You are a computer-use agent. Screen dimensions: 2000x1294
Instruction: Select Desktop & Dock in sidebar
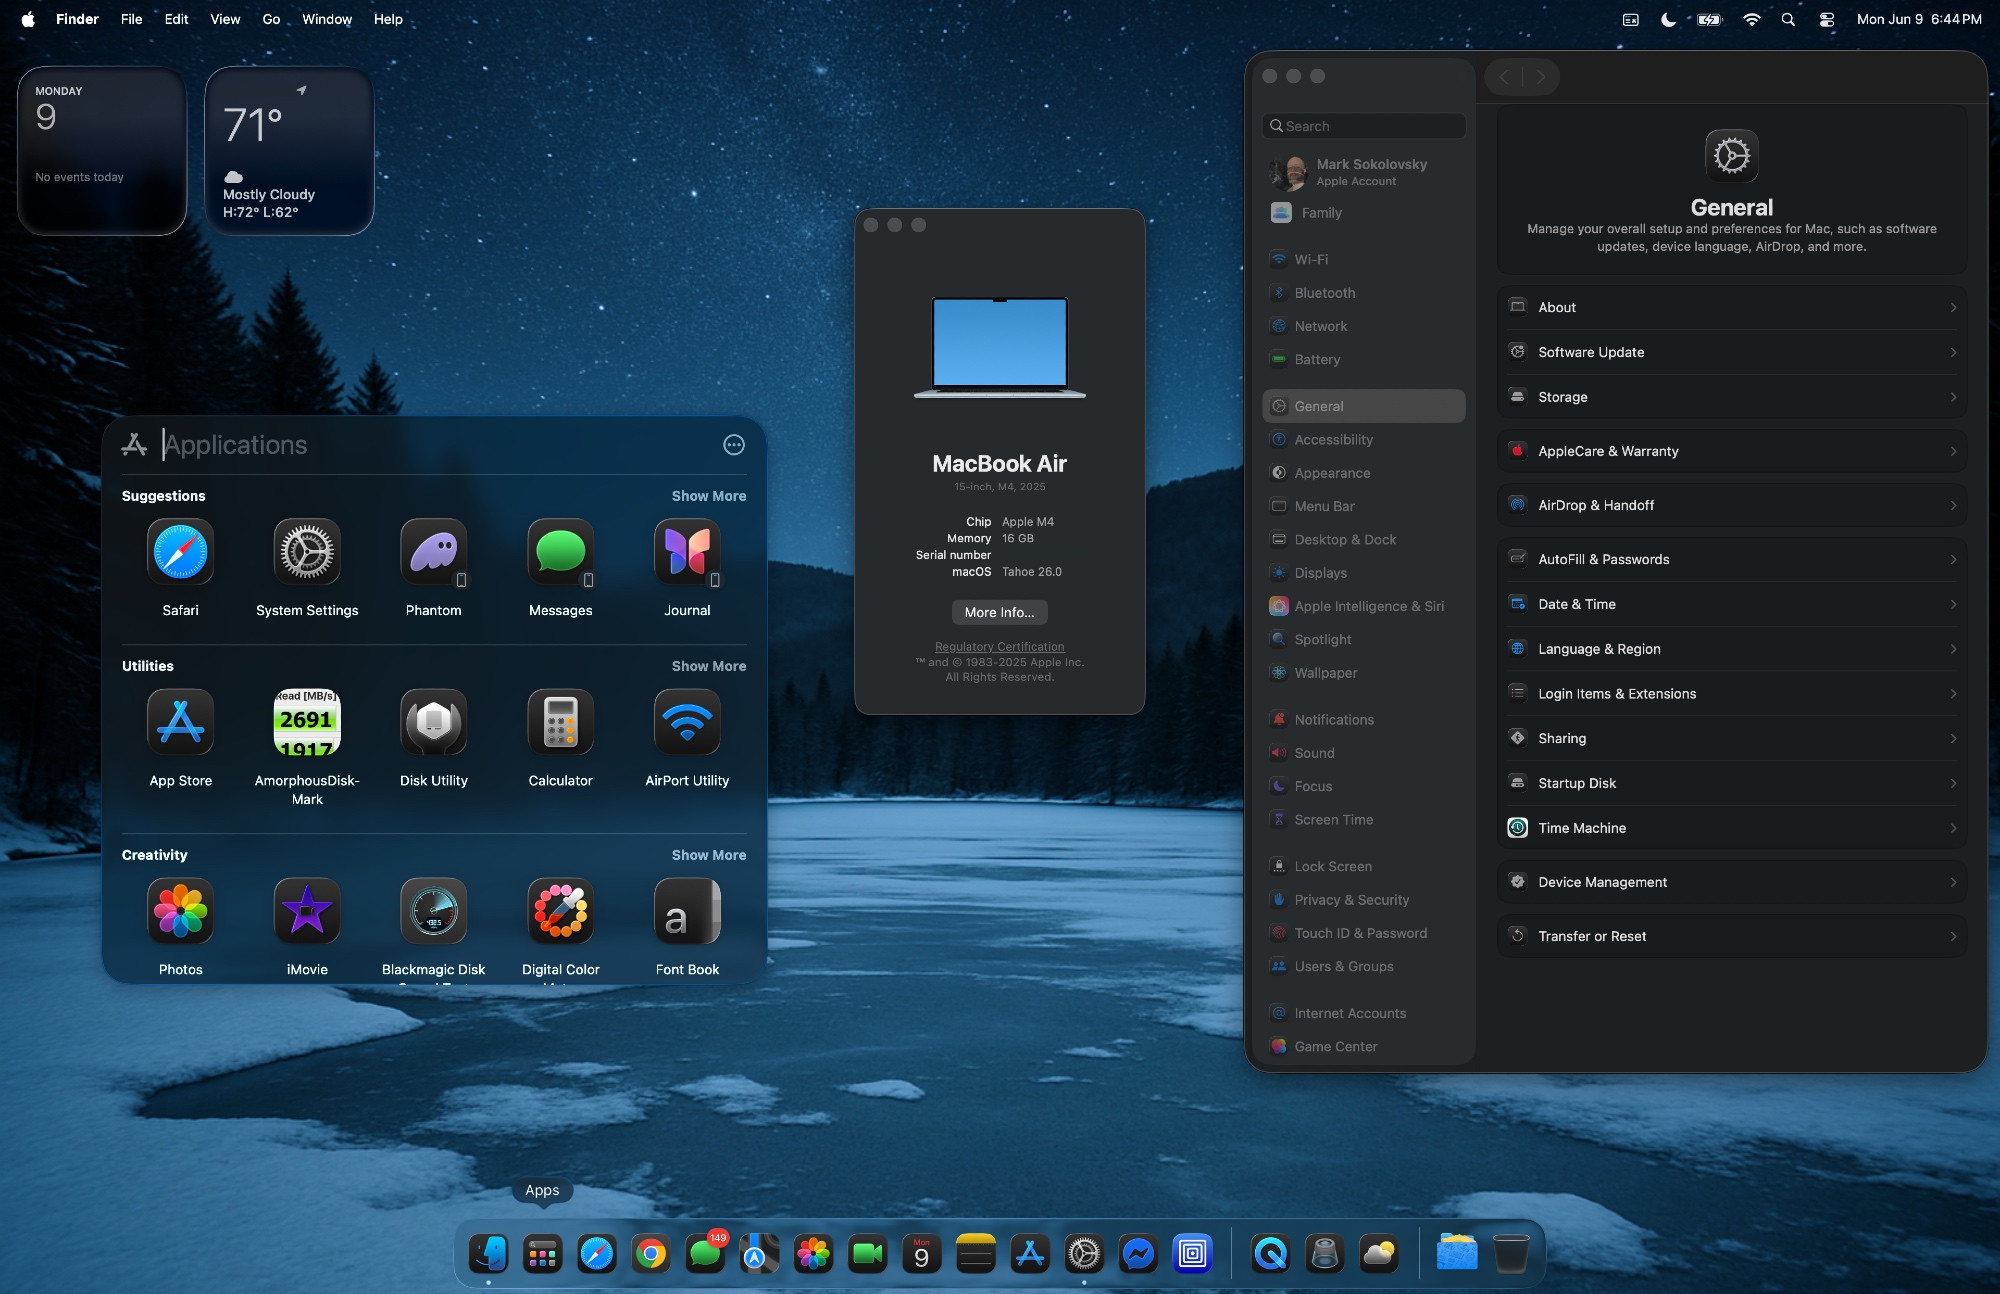click(x=1364, y=539)
